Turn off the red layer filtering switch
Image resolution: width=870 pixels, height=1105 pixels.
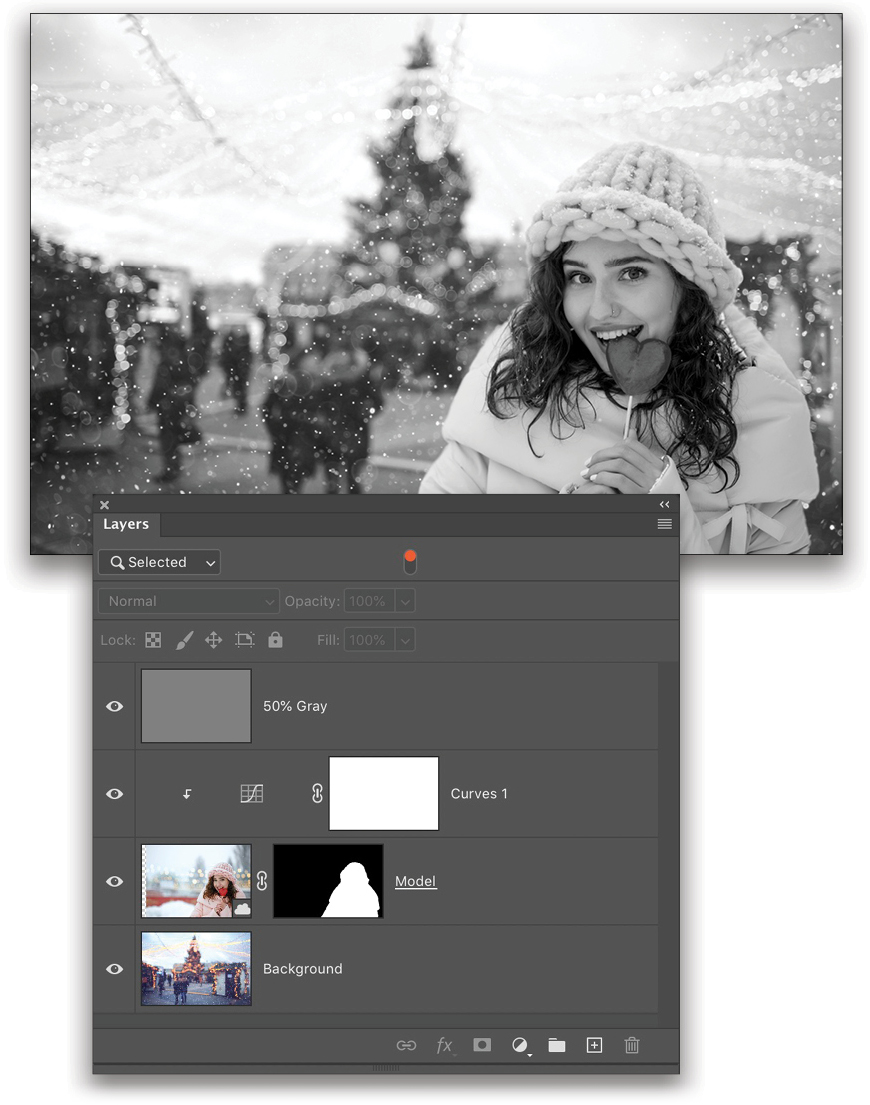tap(410, 561)
